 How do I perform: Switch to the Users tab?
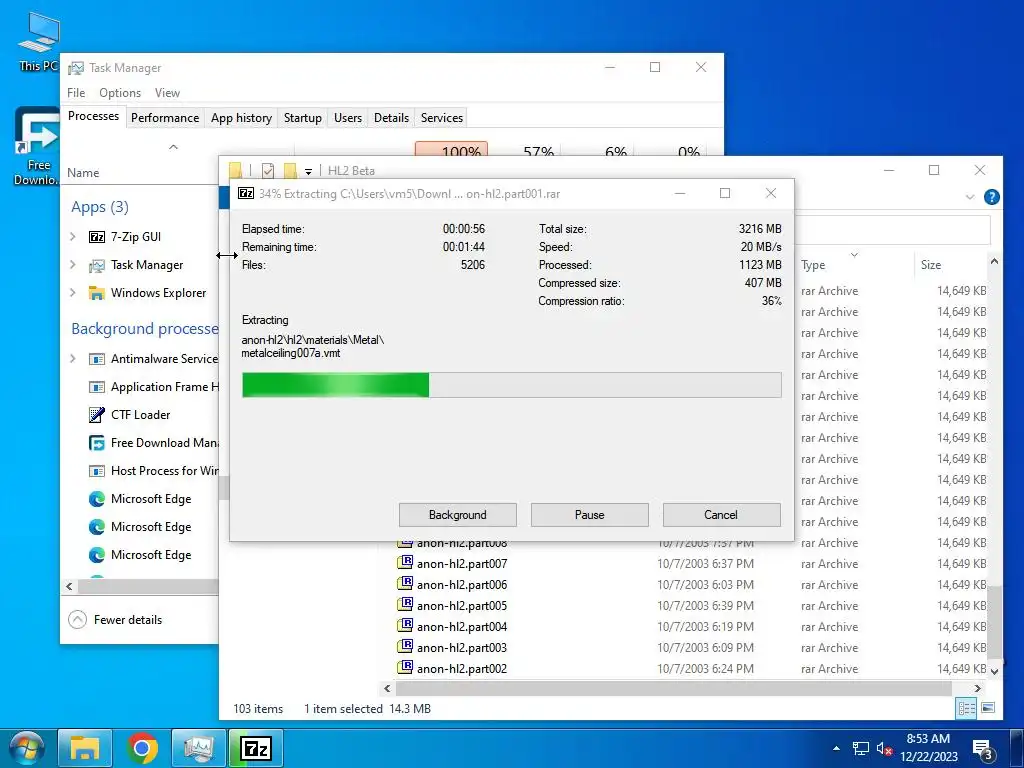(347, 118)
